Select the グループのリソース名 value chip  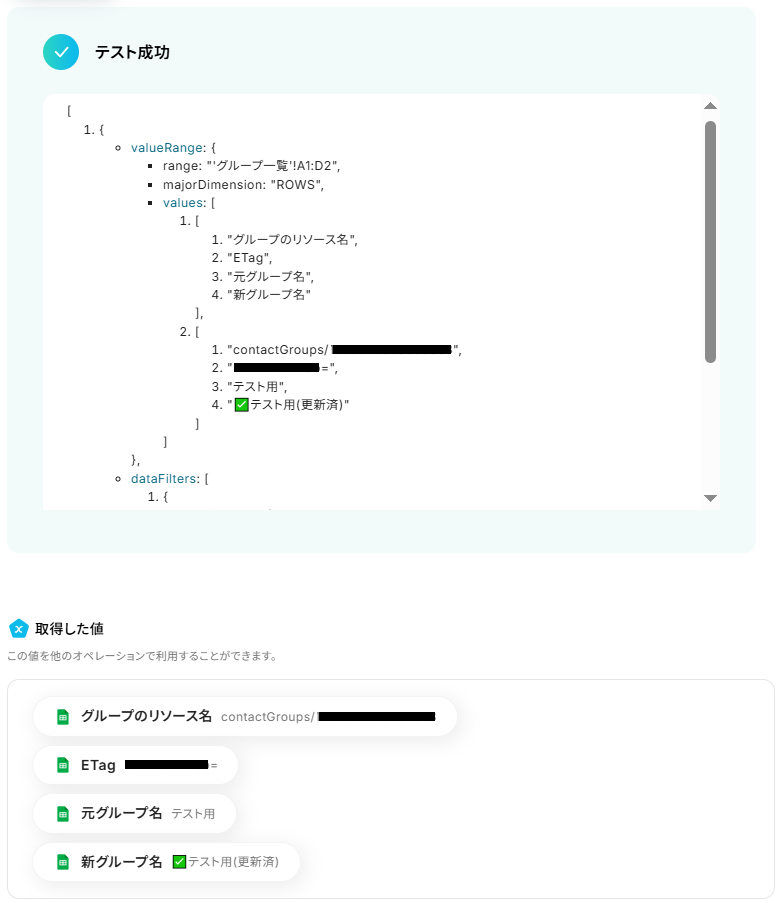click(x=245, y=716)
